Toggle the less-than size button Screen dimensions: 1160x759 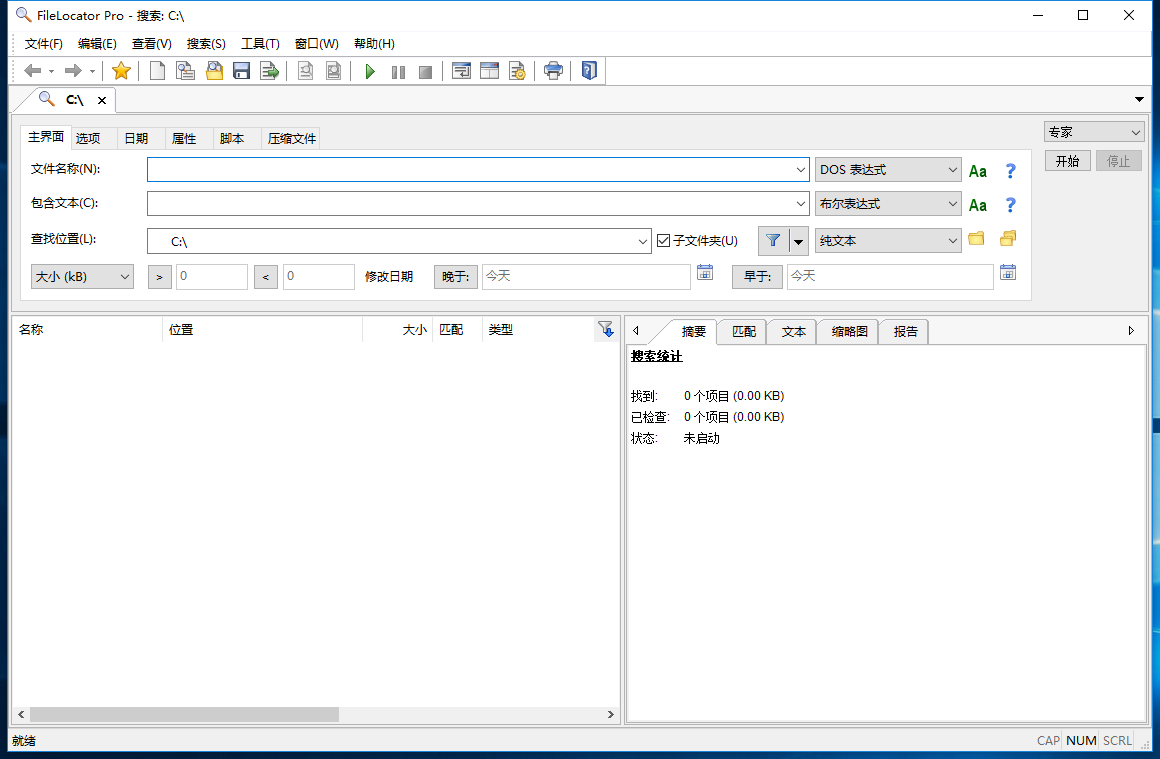[266, 277]
